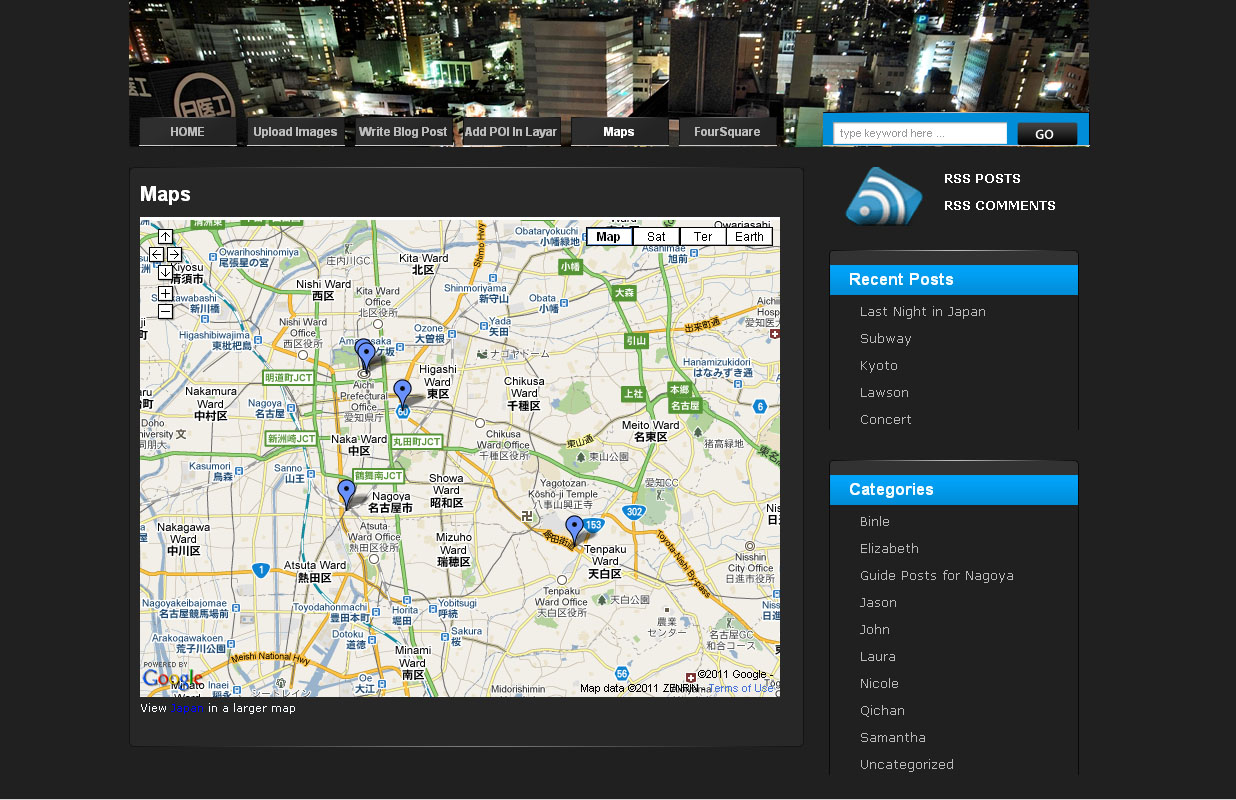Open the FourSquare nav item
Screen dimensions: 1236x800
tap(727, 132)
